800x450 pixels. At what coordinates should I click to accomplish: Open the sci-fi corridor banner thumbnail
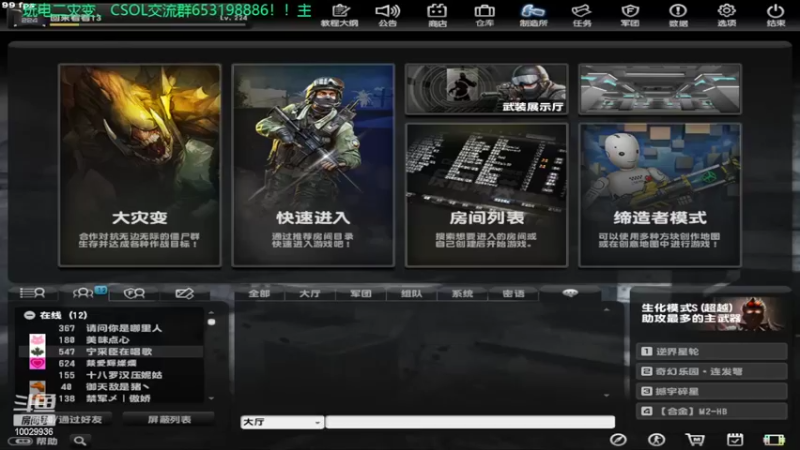point(660,89)
